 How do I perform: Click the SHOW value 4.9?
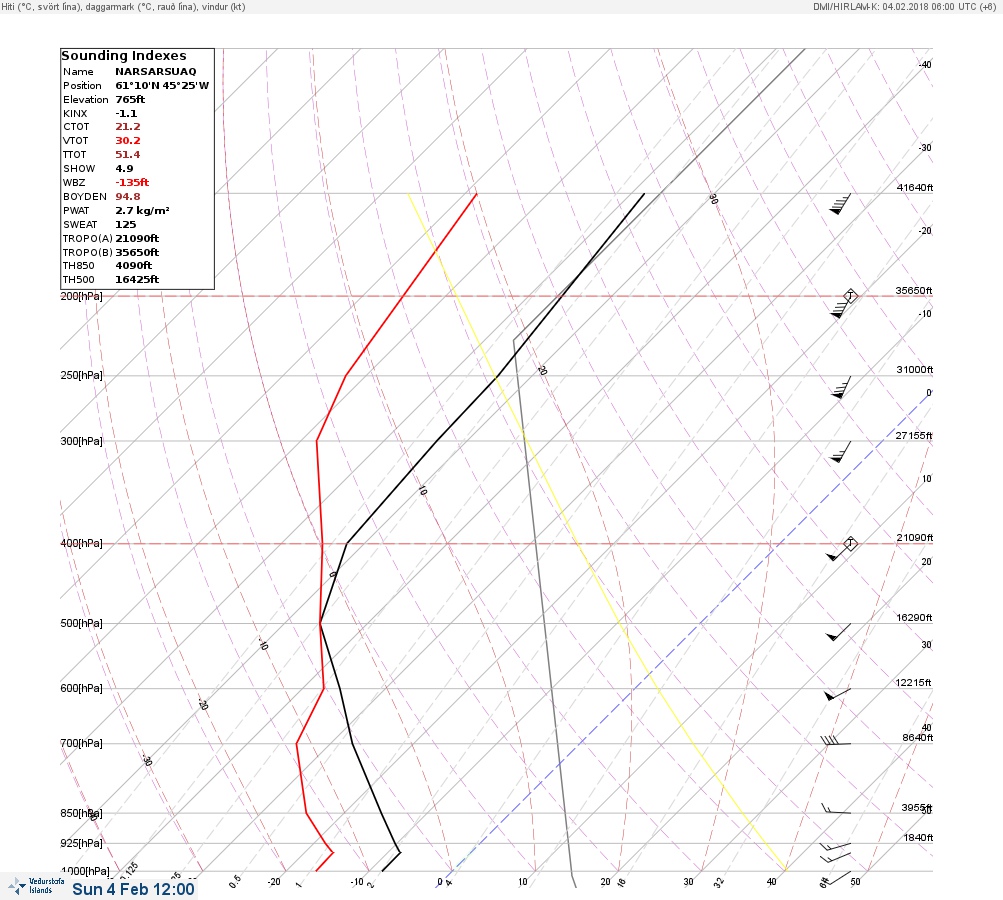click(x=124, y=169)
